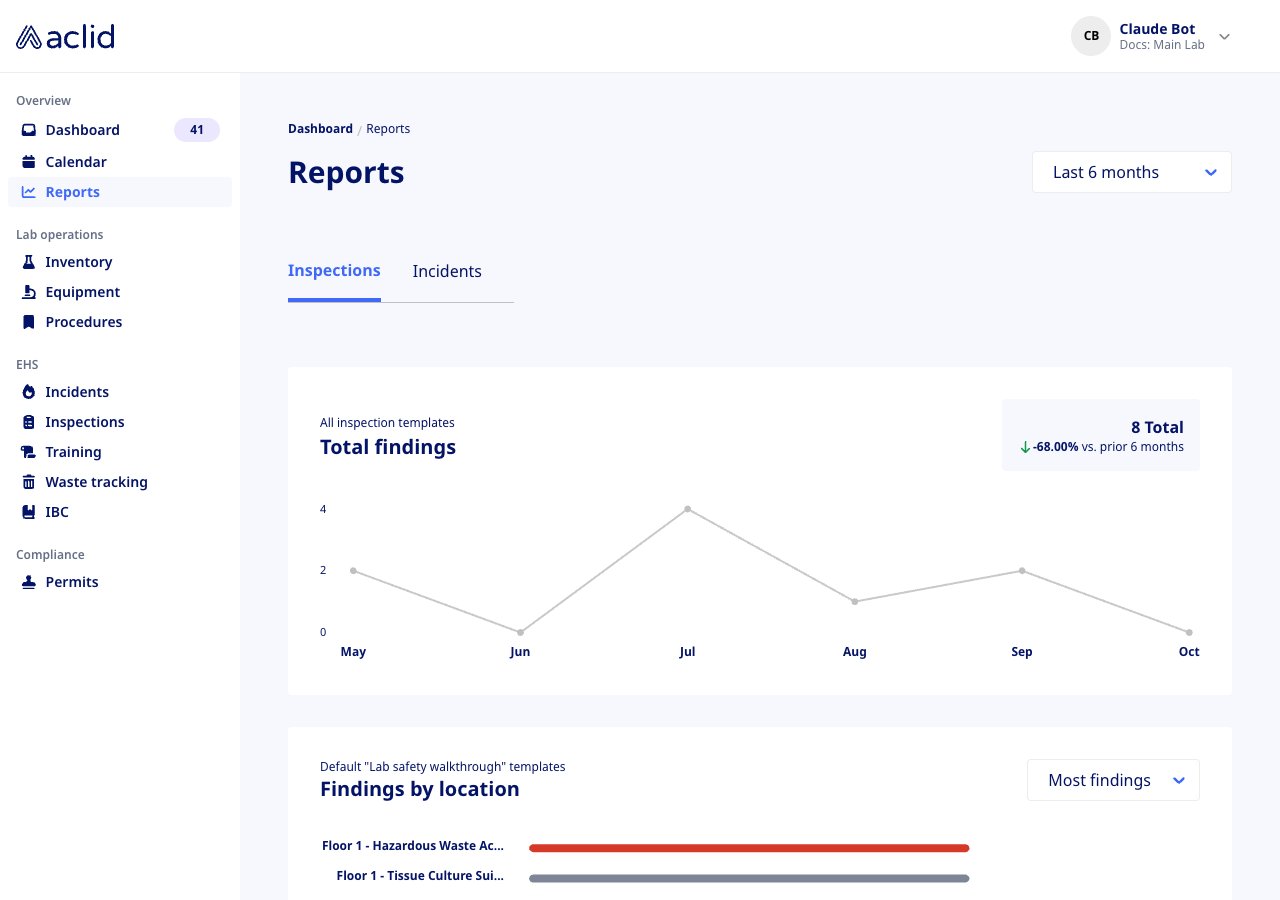Image resolution: width=1280 pixels, height=900 pixels.
Task: Click the Inventory flask icon
Action: pyautogui.click(x=29, y=262)
